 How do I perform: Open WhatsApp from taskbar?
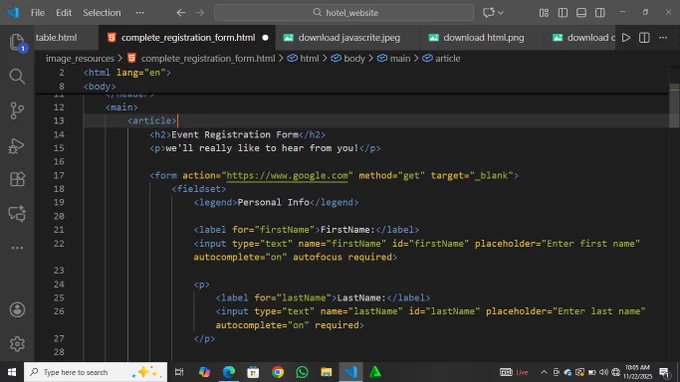[302, 372]
